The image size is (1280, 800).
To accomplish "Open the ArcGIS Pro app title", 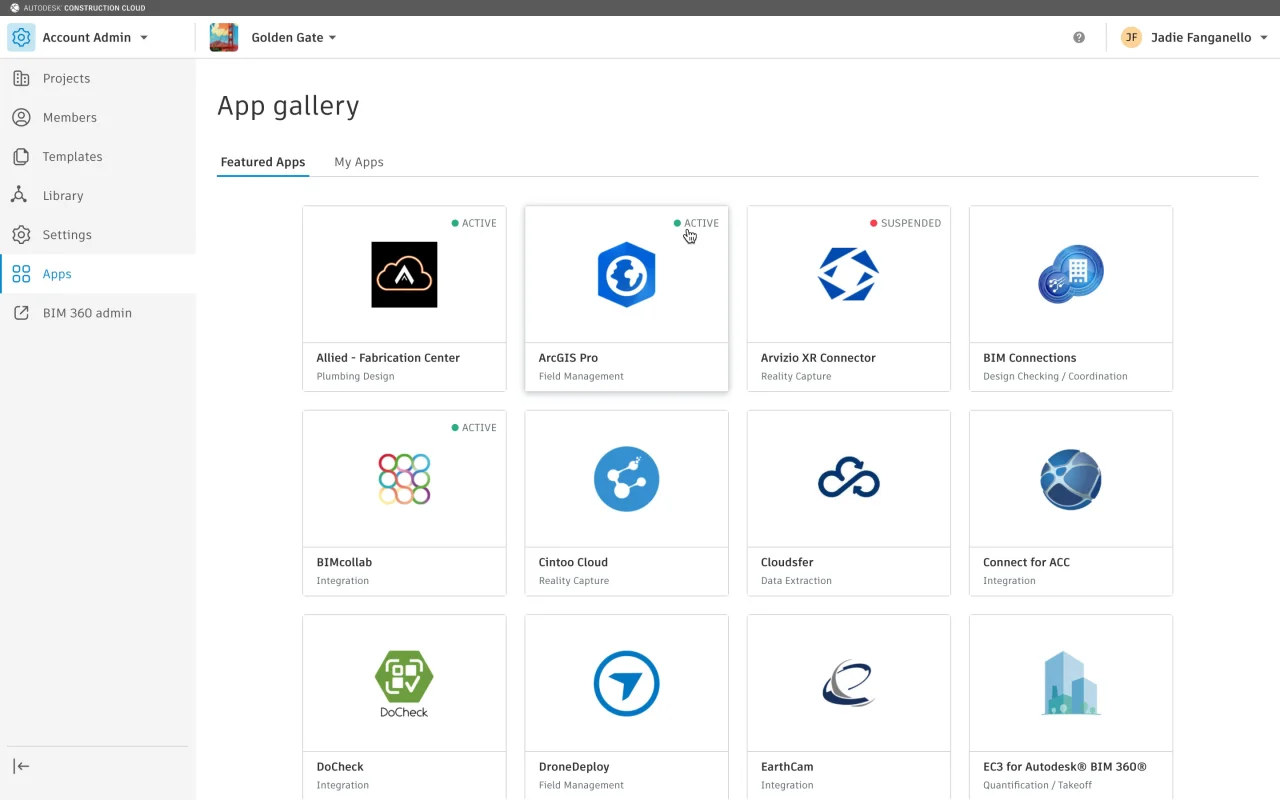I will coord(568,358).
